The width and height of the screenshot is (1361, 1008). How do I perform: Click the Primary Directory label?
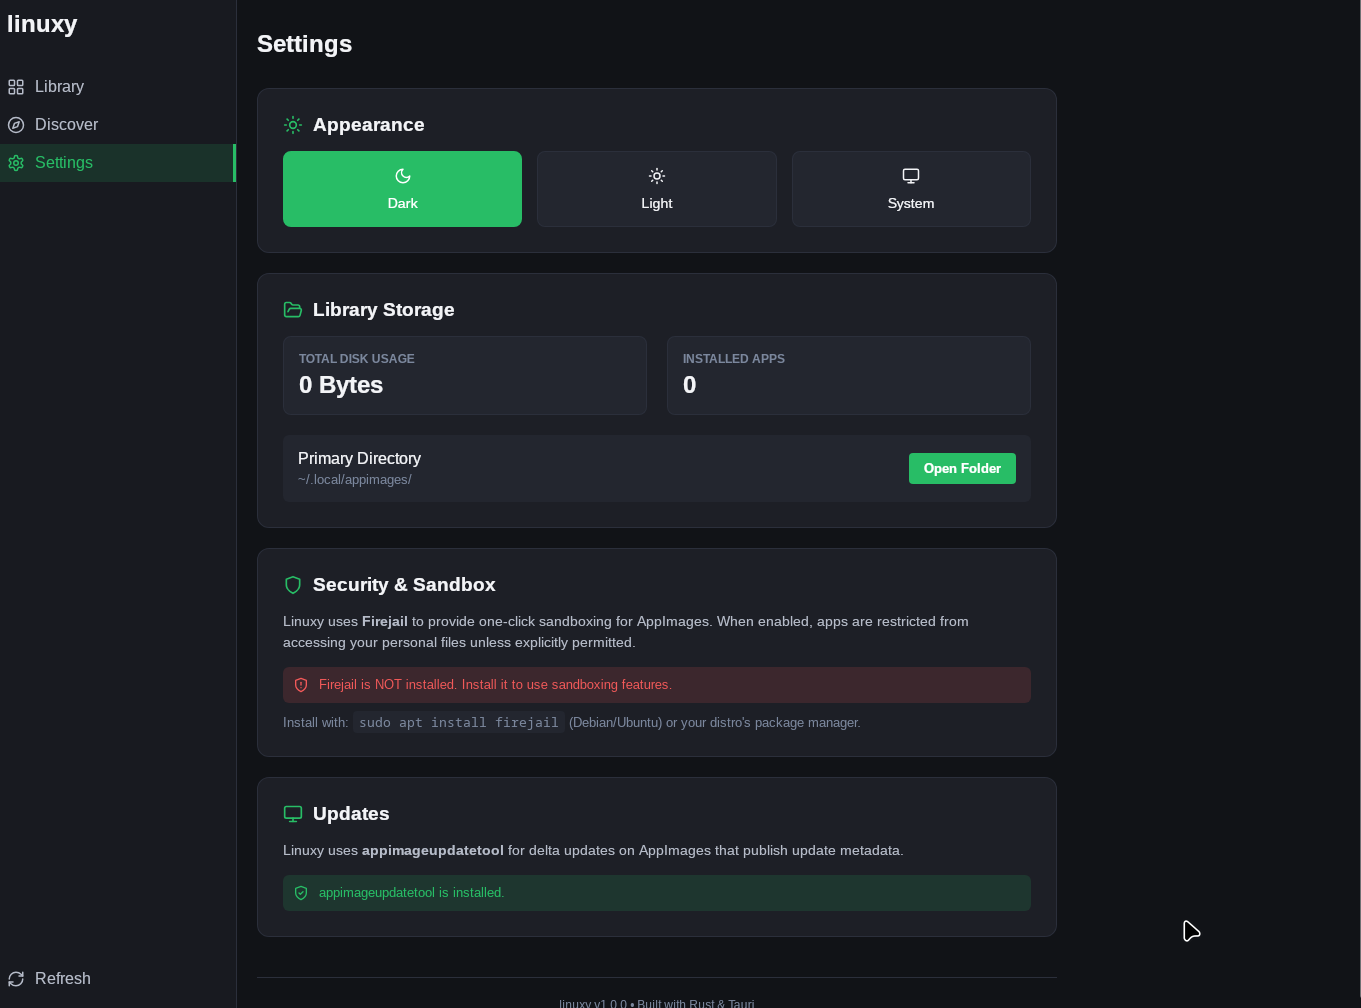(x=359, y=458)
